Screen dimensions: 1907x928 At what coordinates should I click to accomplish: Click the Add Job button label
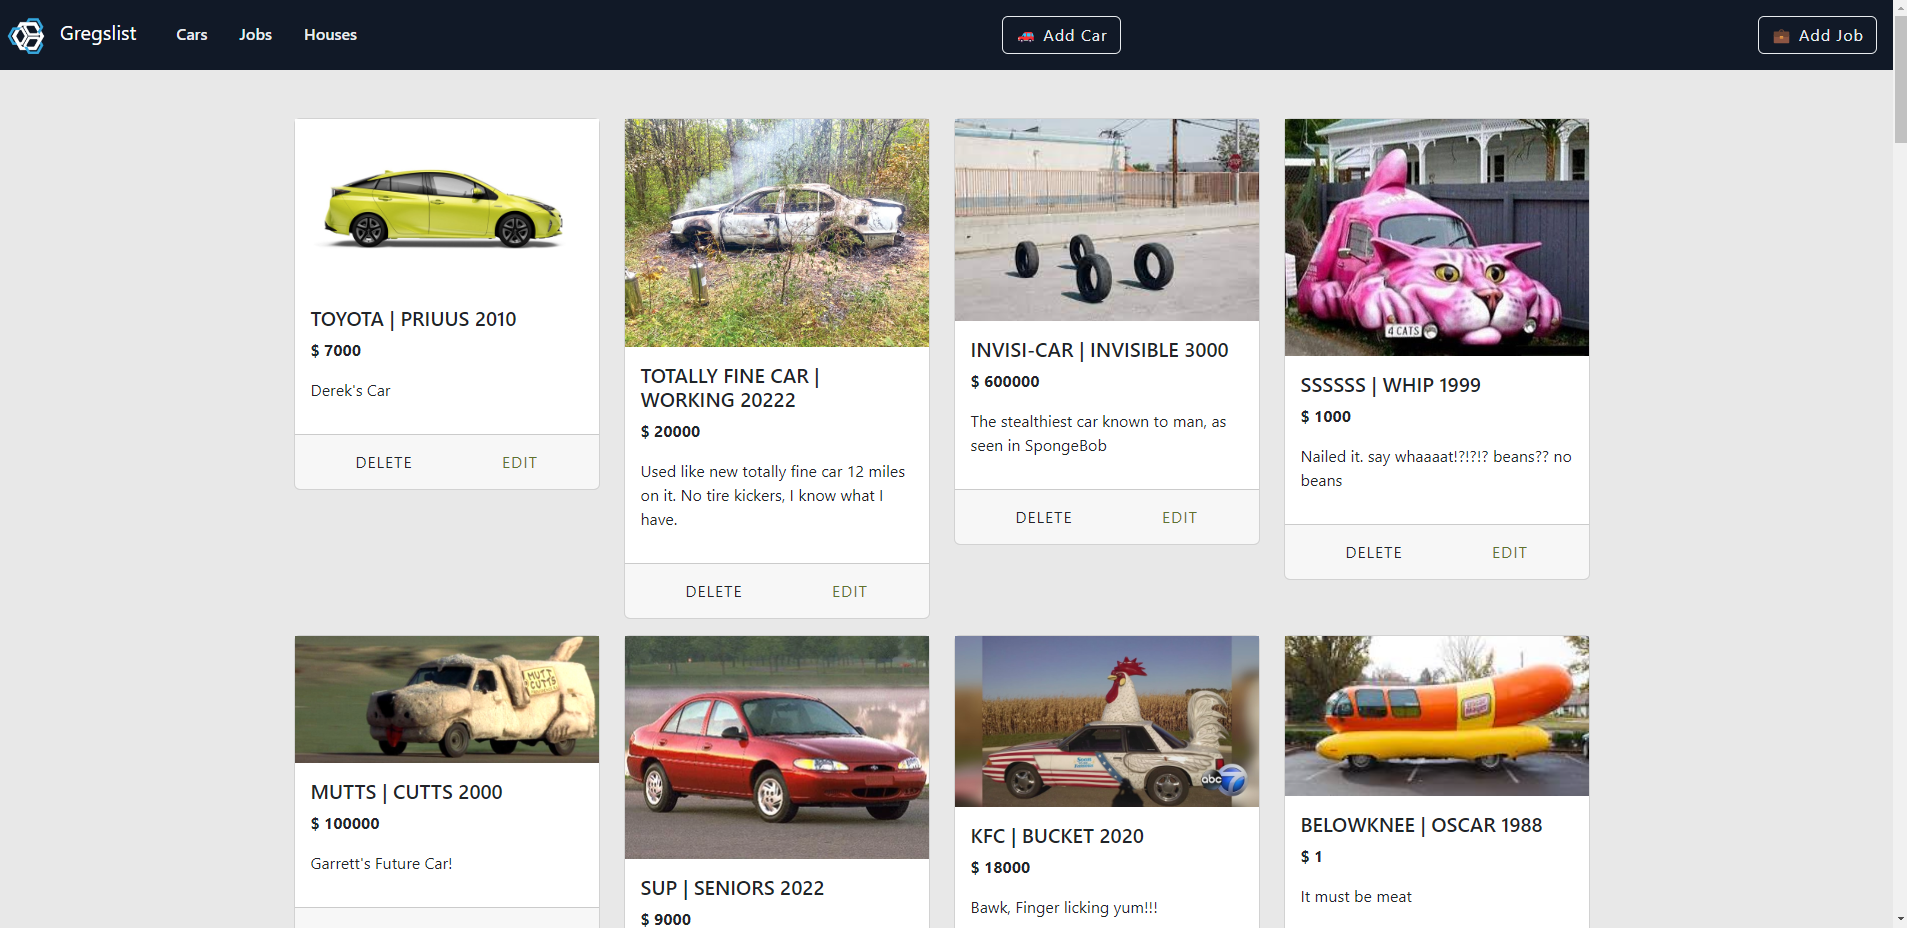click(x=1830, y=36)
